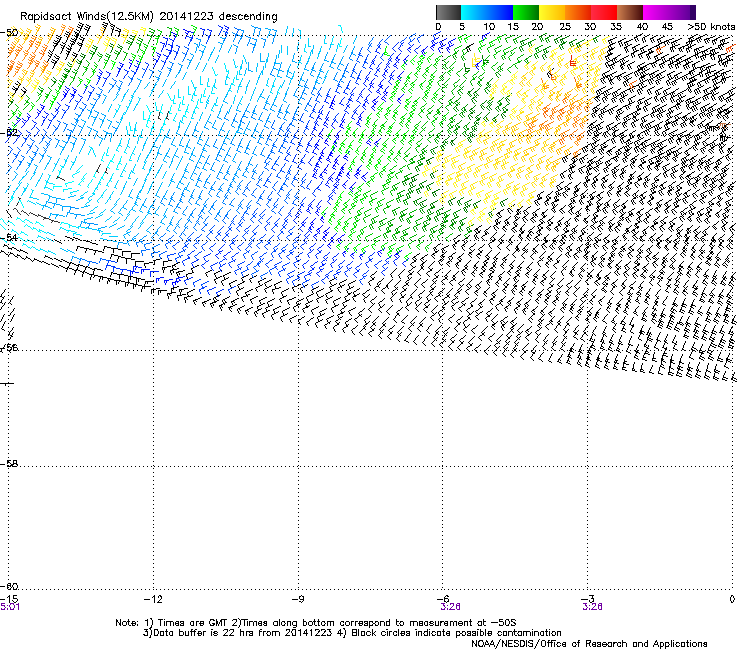
Task: Click the purple '3:28' time under -3
Action: click(592, 607)
